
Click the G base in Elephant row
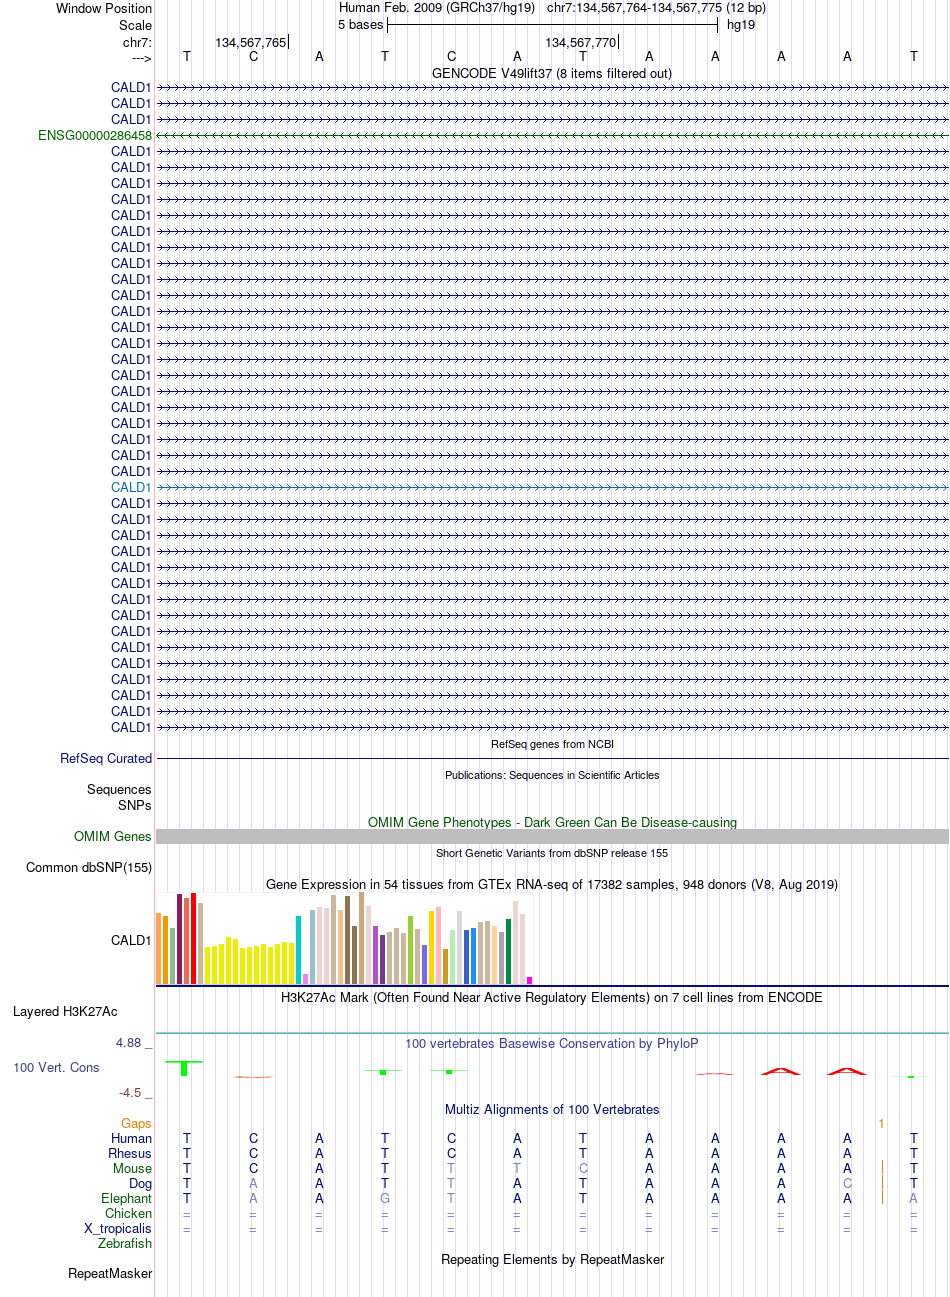pos(385,1199)
